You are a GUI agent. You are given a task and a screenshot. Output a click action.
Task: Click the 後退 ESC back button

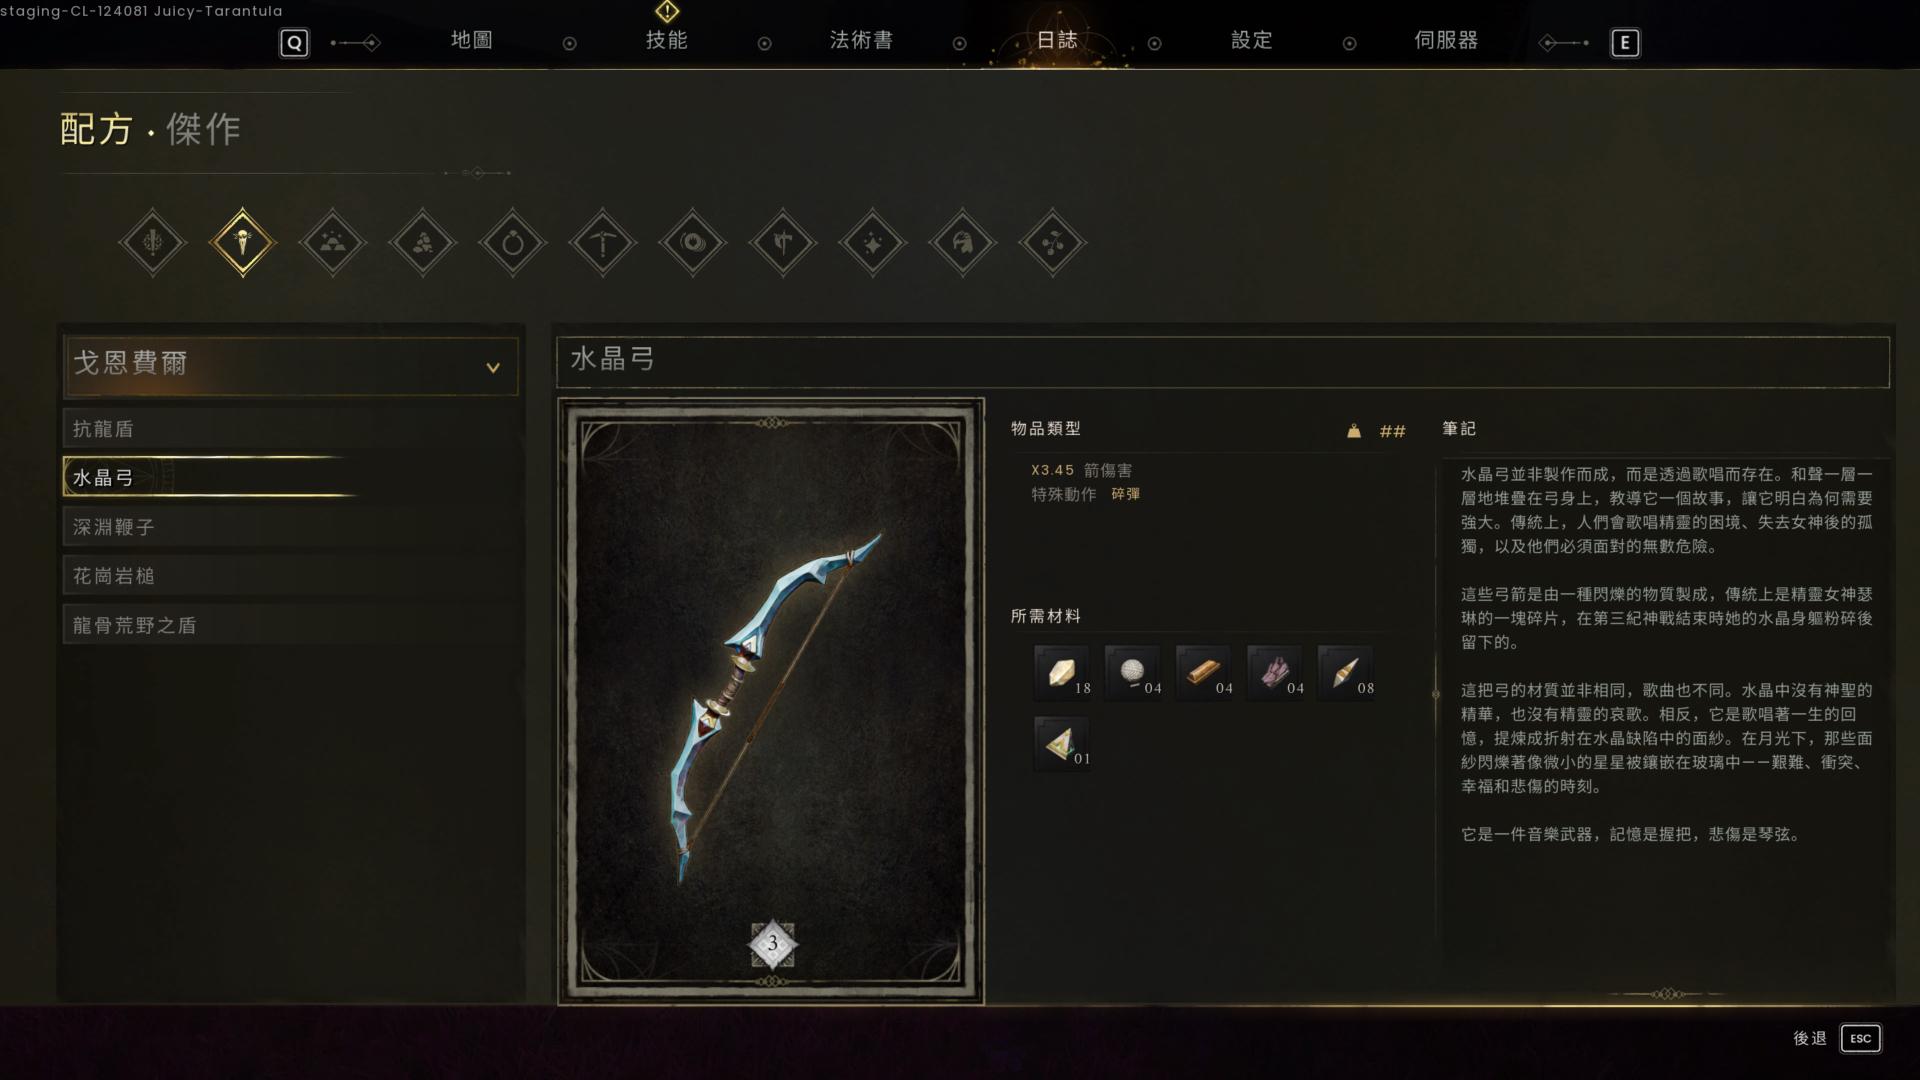tap(1836, 1038)
